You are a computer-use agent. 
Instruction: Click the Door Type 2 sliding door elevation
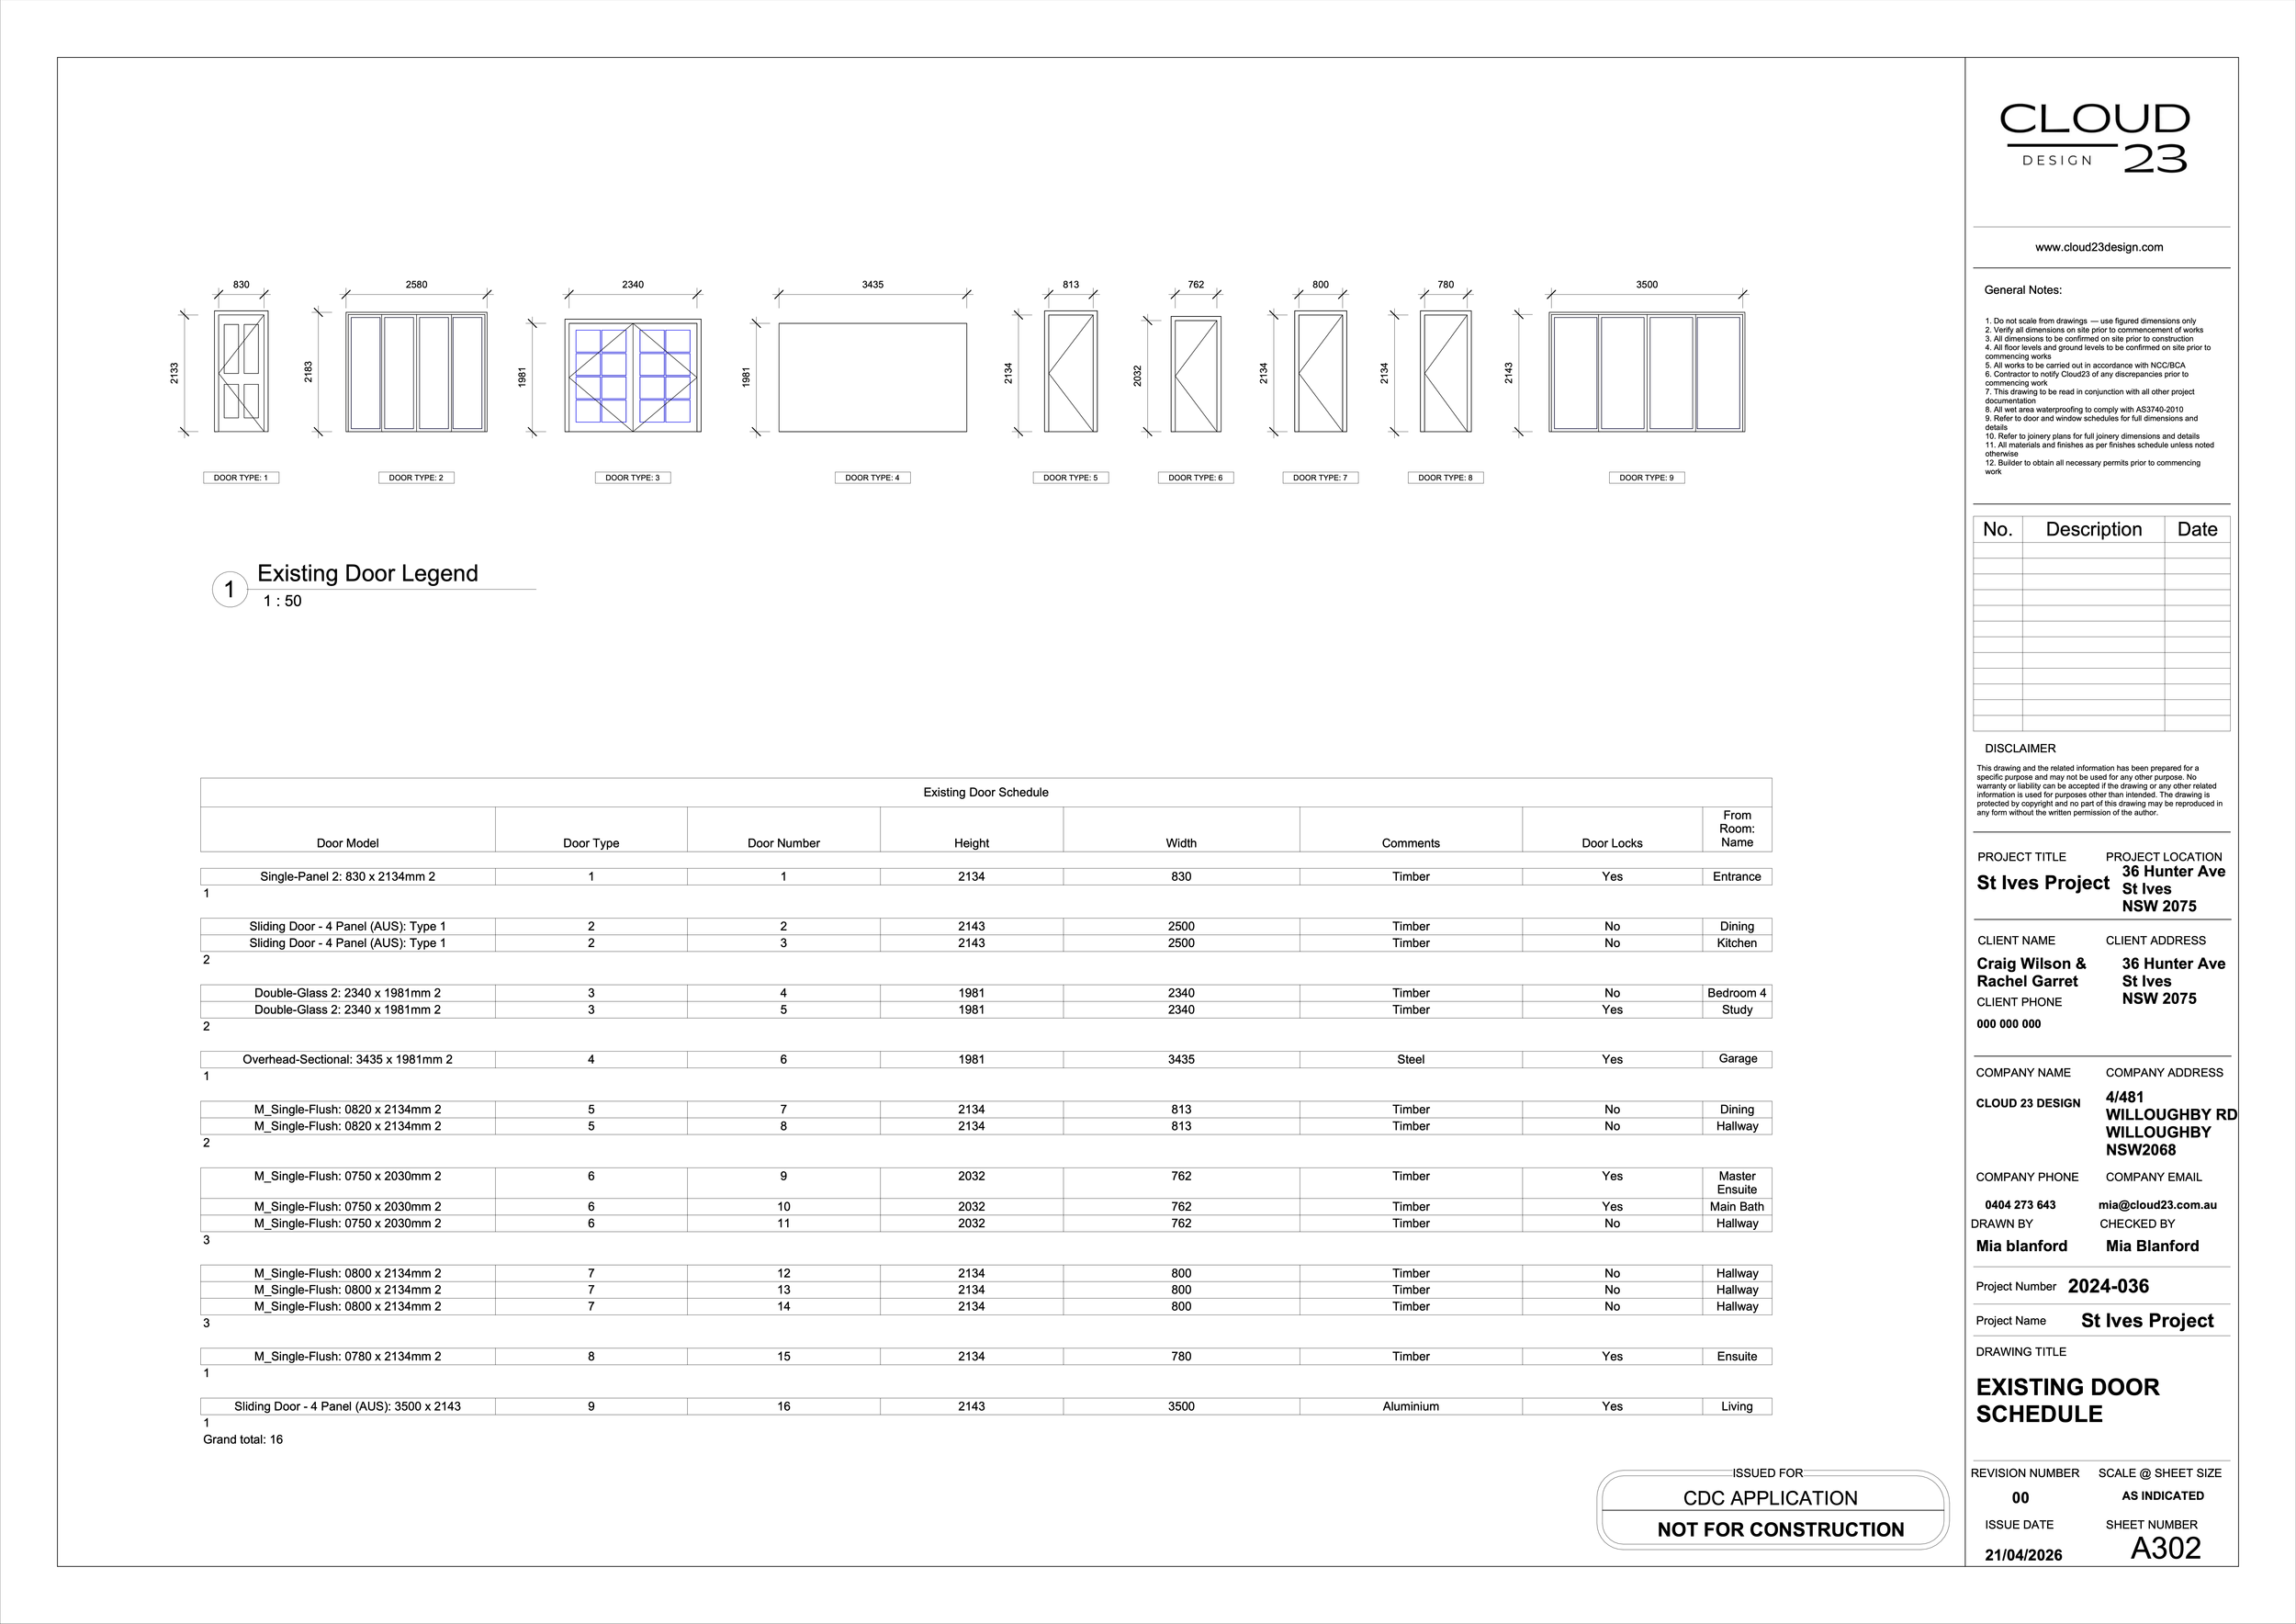(x=416, y=372)
